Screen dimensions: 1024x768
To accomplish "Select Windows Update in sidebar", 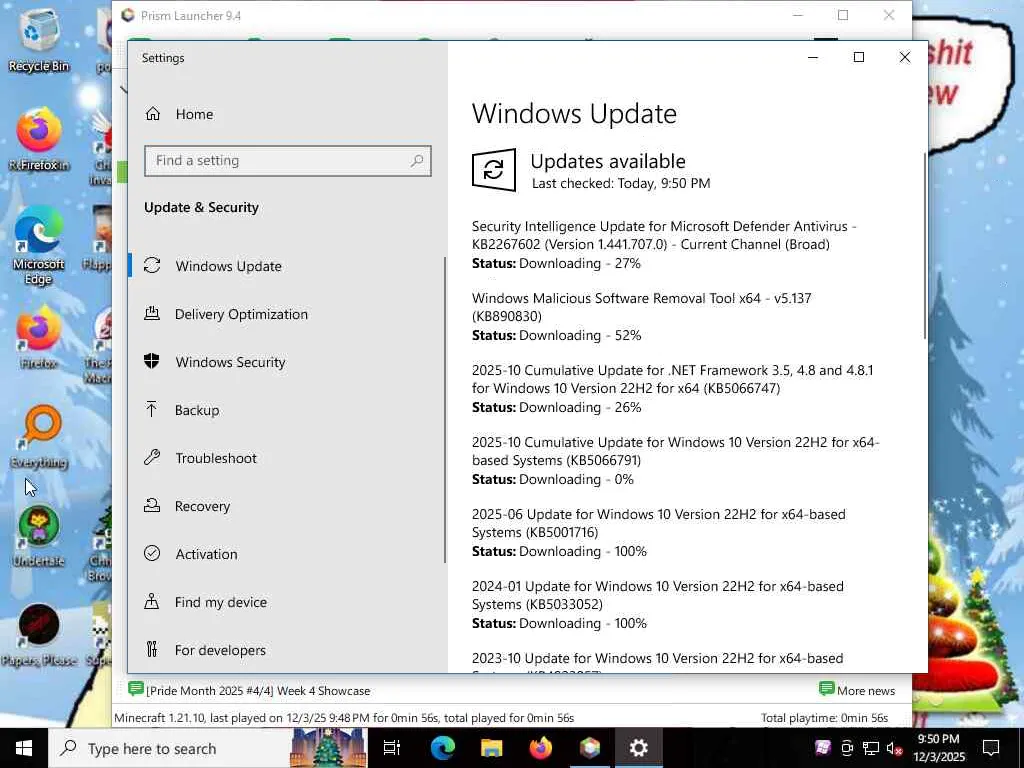I will (x=228, y=266).
